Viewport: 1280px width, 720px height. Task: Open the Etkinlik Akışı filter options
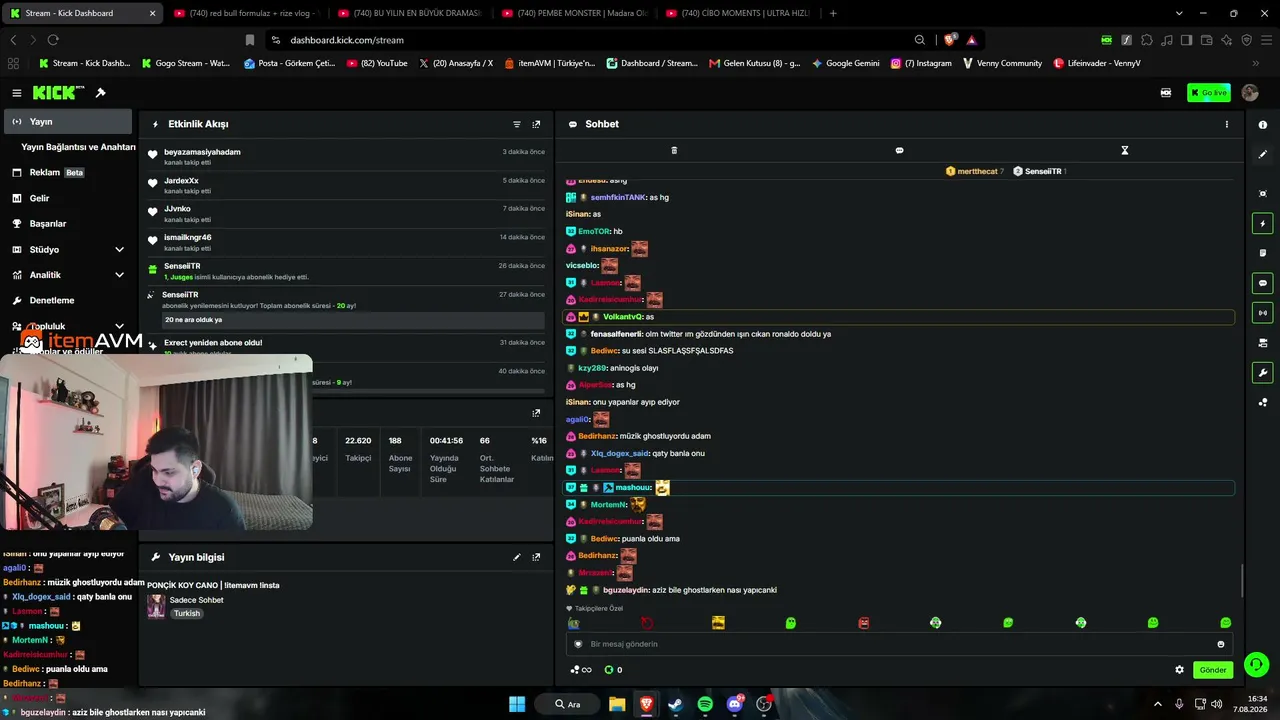517,124
